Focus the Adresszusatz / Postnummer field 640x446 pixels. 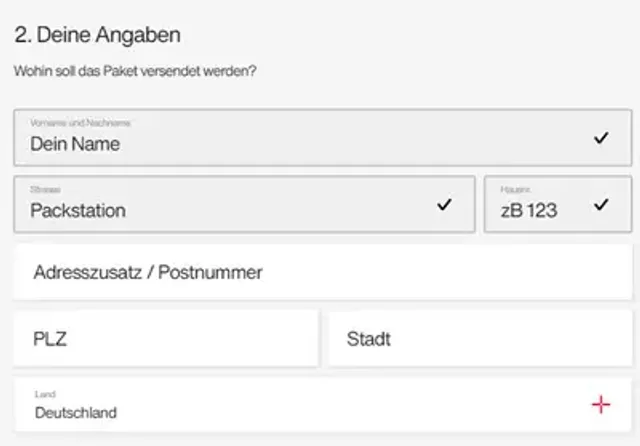[322, 272]
